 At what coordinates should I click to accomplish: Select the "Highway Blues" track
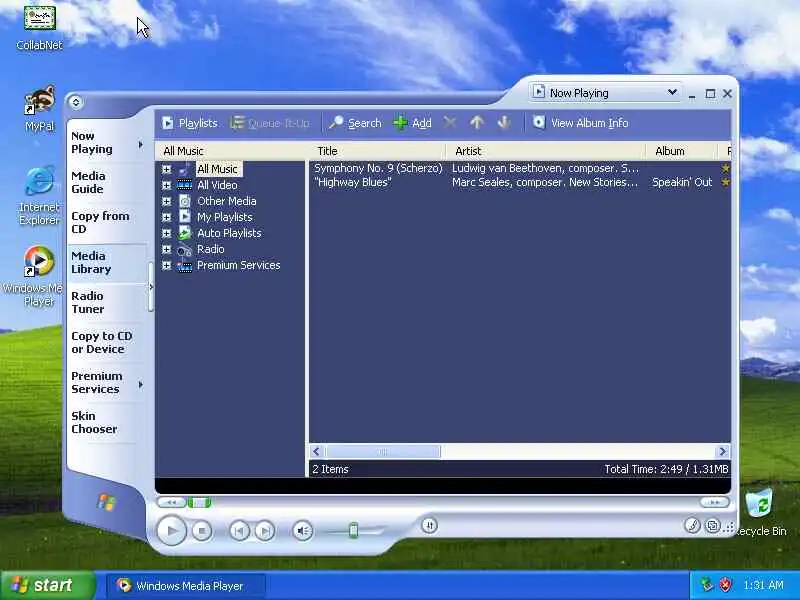tap(353, 182)
